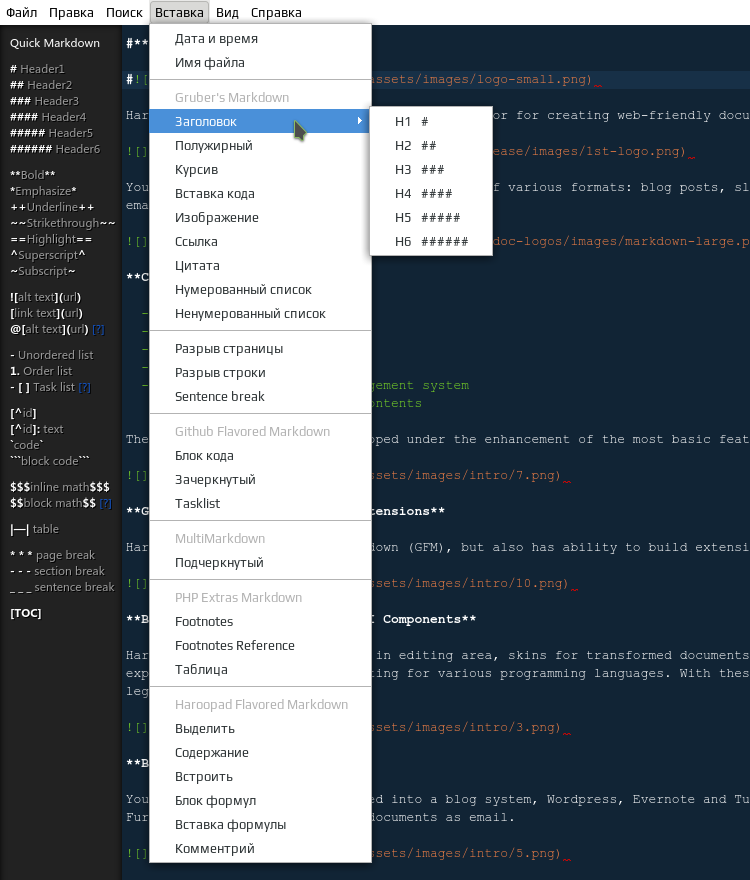Click the editor text line about creating web-friendly documents
This screenshot has height=880, width=750.
(x=621, y=115)
